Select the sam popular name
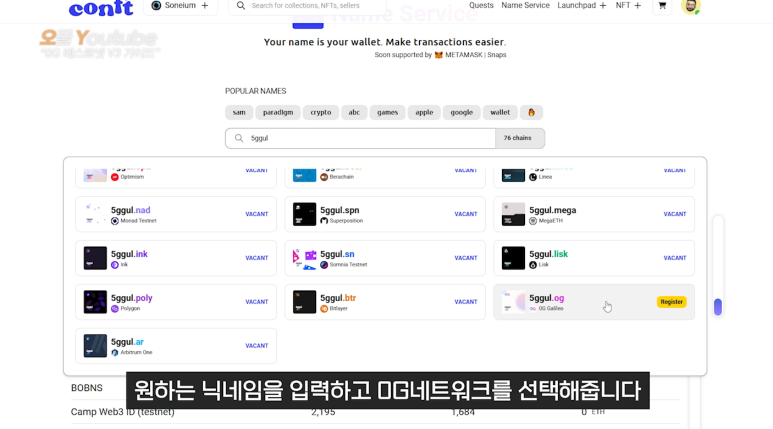The height and width of the screenshot is (429, 773). tap(239, 112)
